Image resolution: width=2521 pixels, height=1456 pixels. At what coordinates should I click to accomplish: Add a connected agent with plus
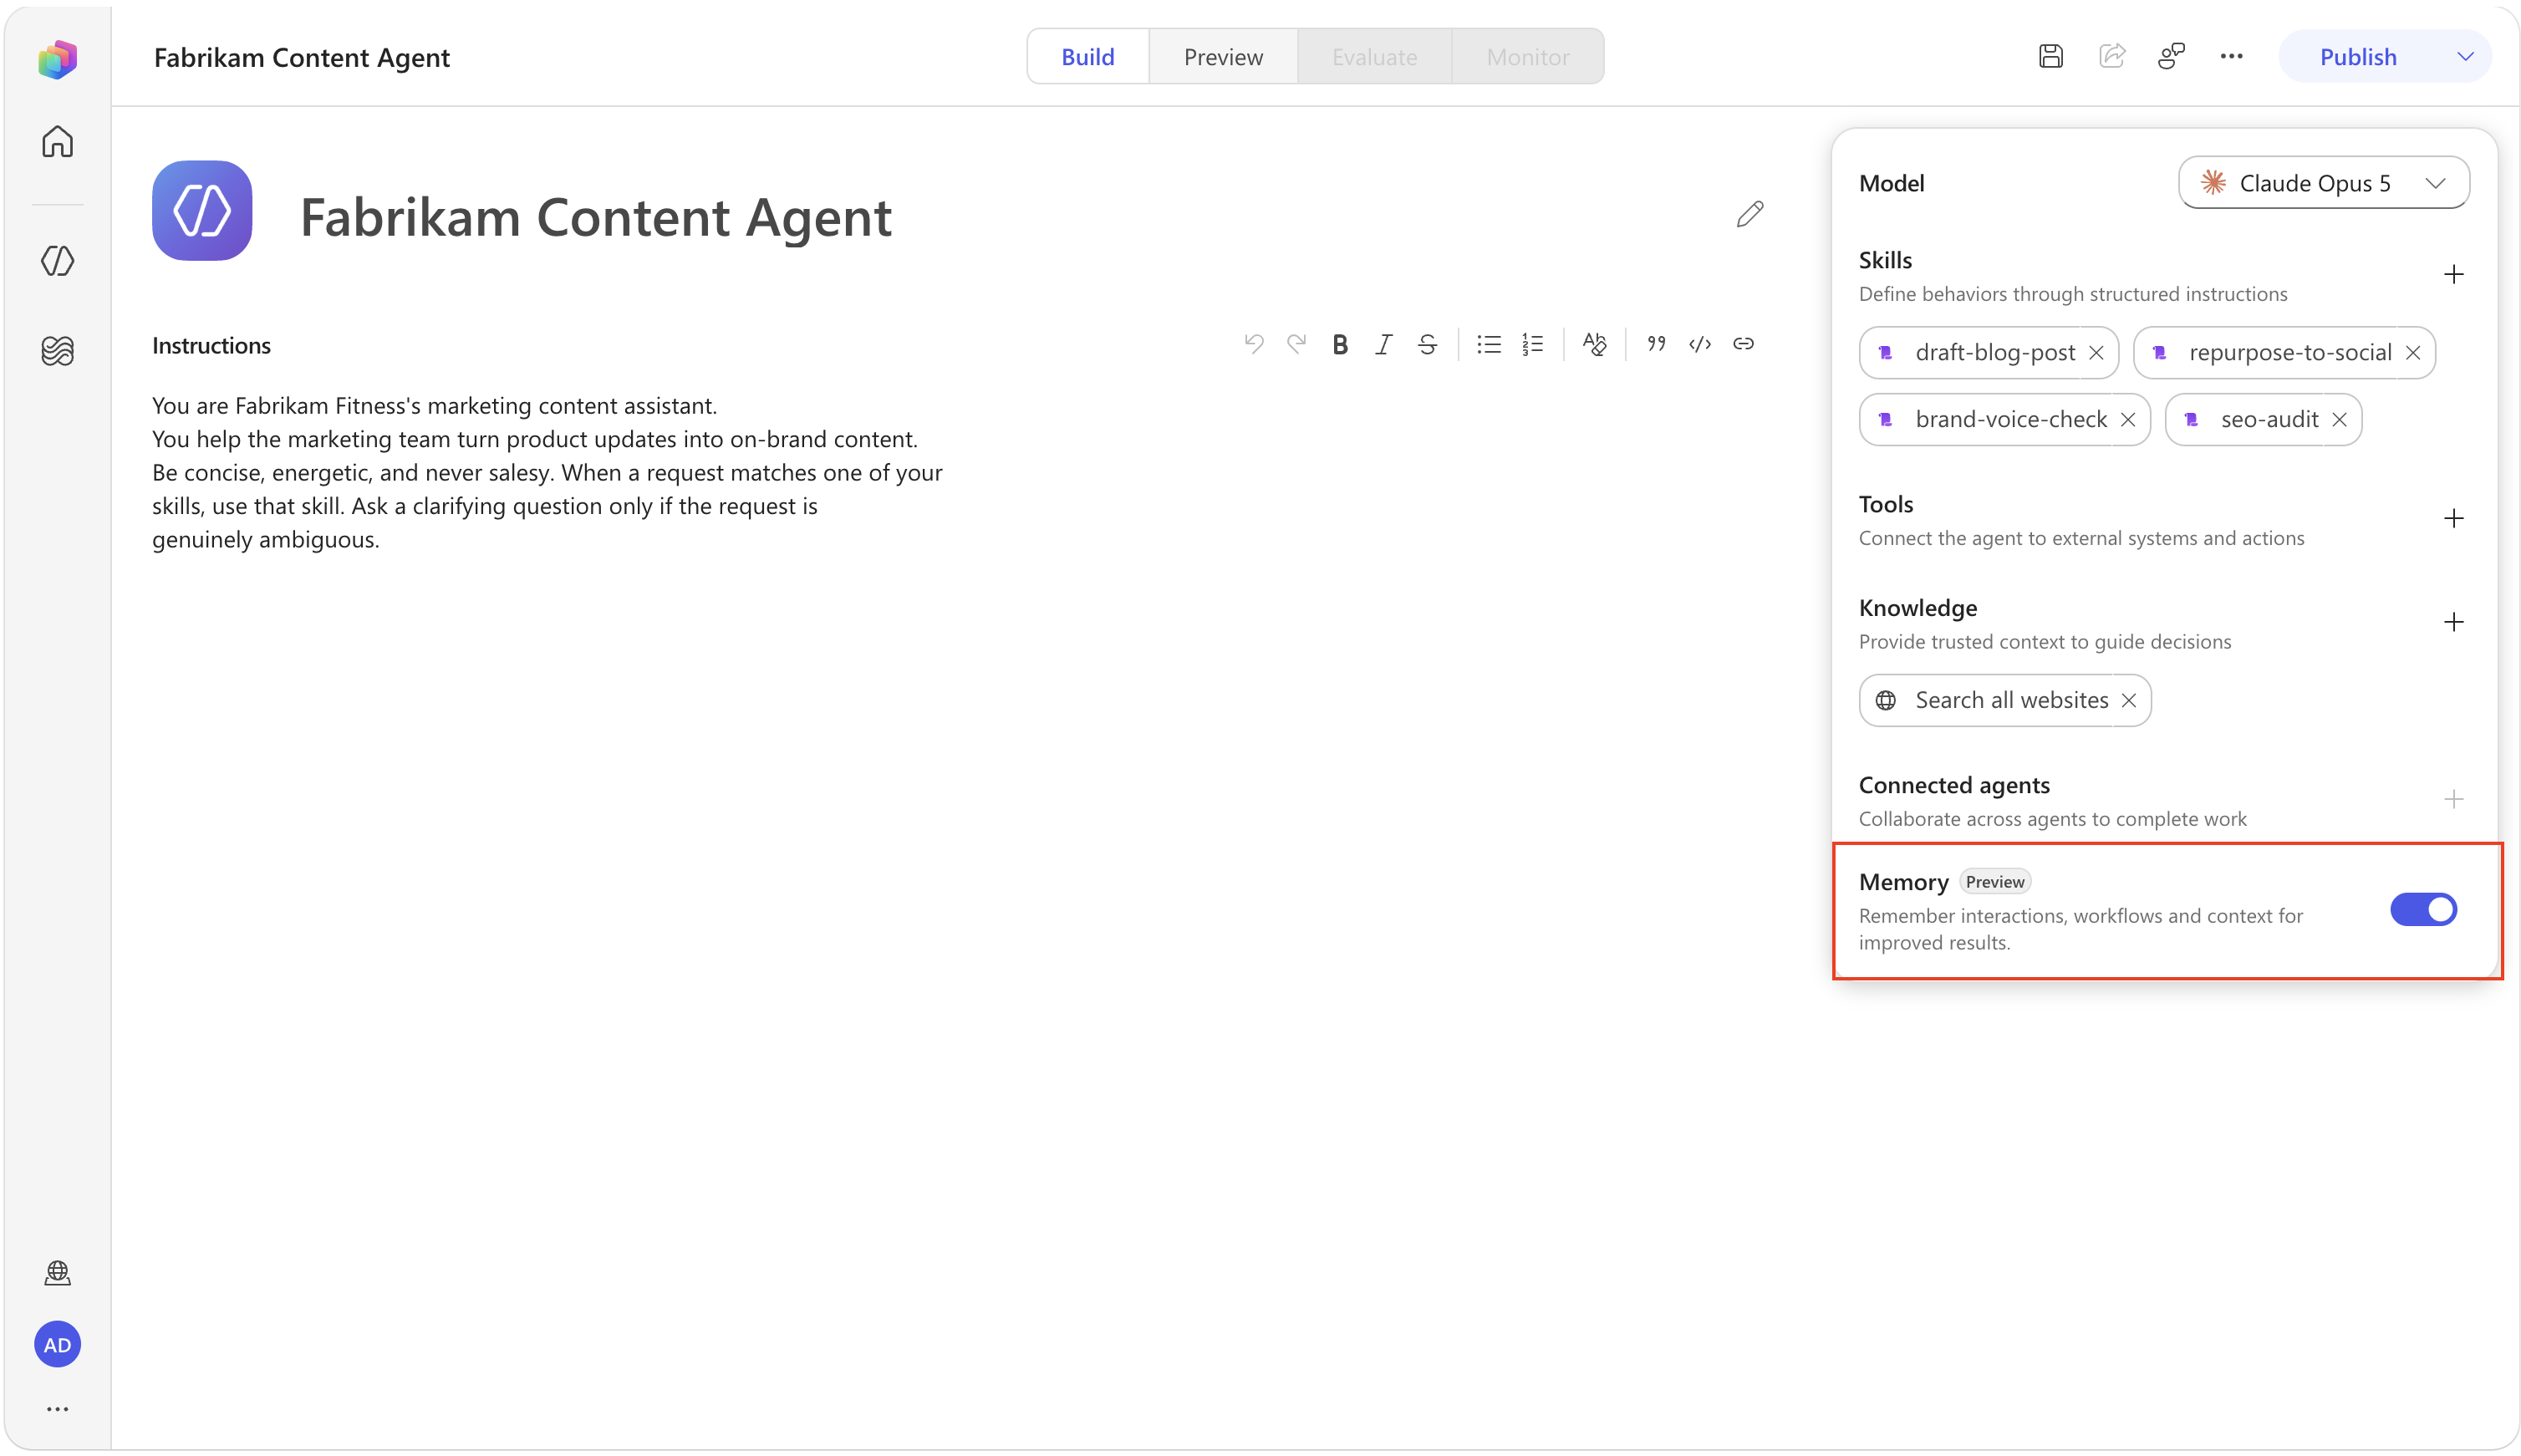tap(2453, 799)
